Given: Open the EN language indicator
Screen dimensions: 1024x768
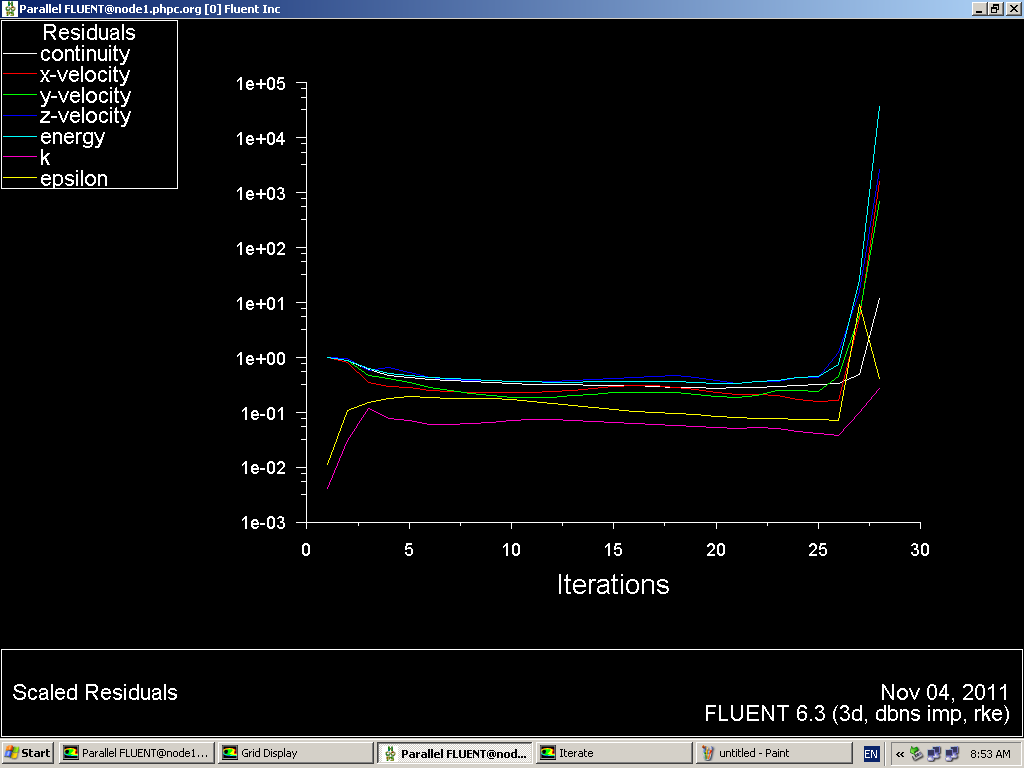Looking at the screenshot, I should click(x=871, y=753).
